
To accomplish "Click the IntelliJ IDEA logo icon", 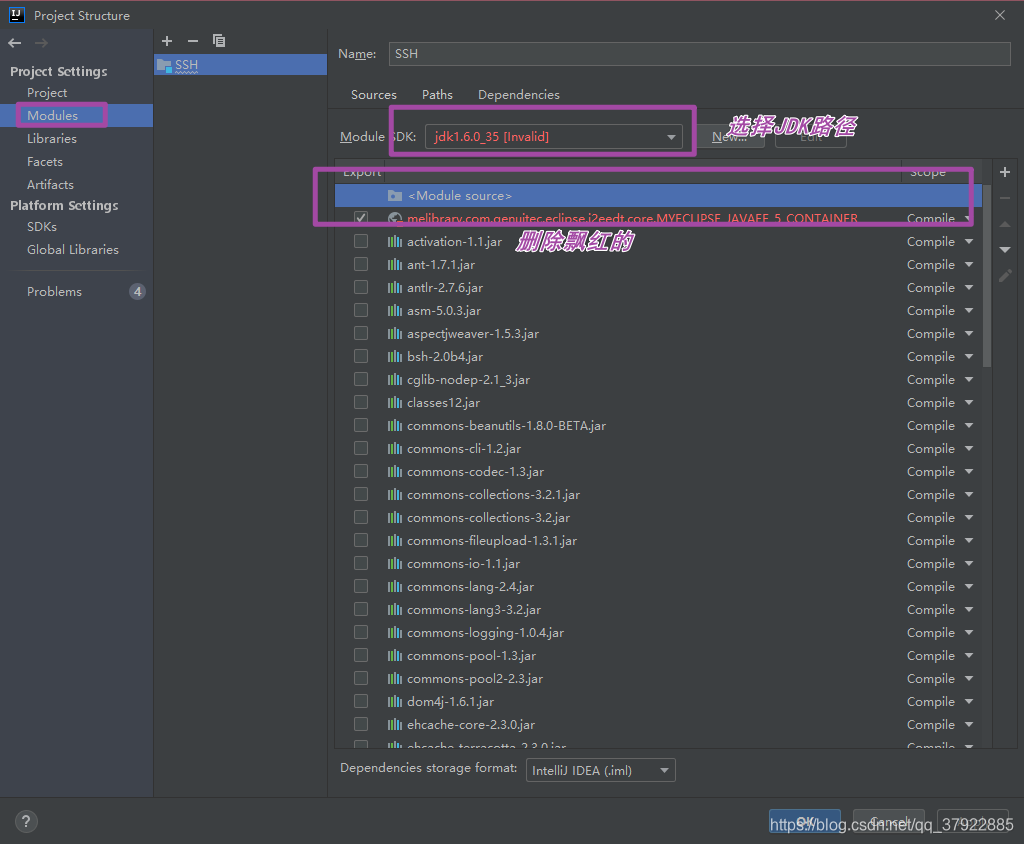I will coord(17,15).
